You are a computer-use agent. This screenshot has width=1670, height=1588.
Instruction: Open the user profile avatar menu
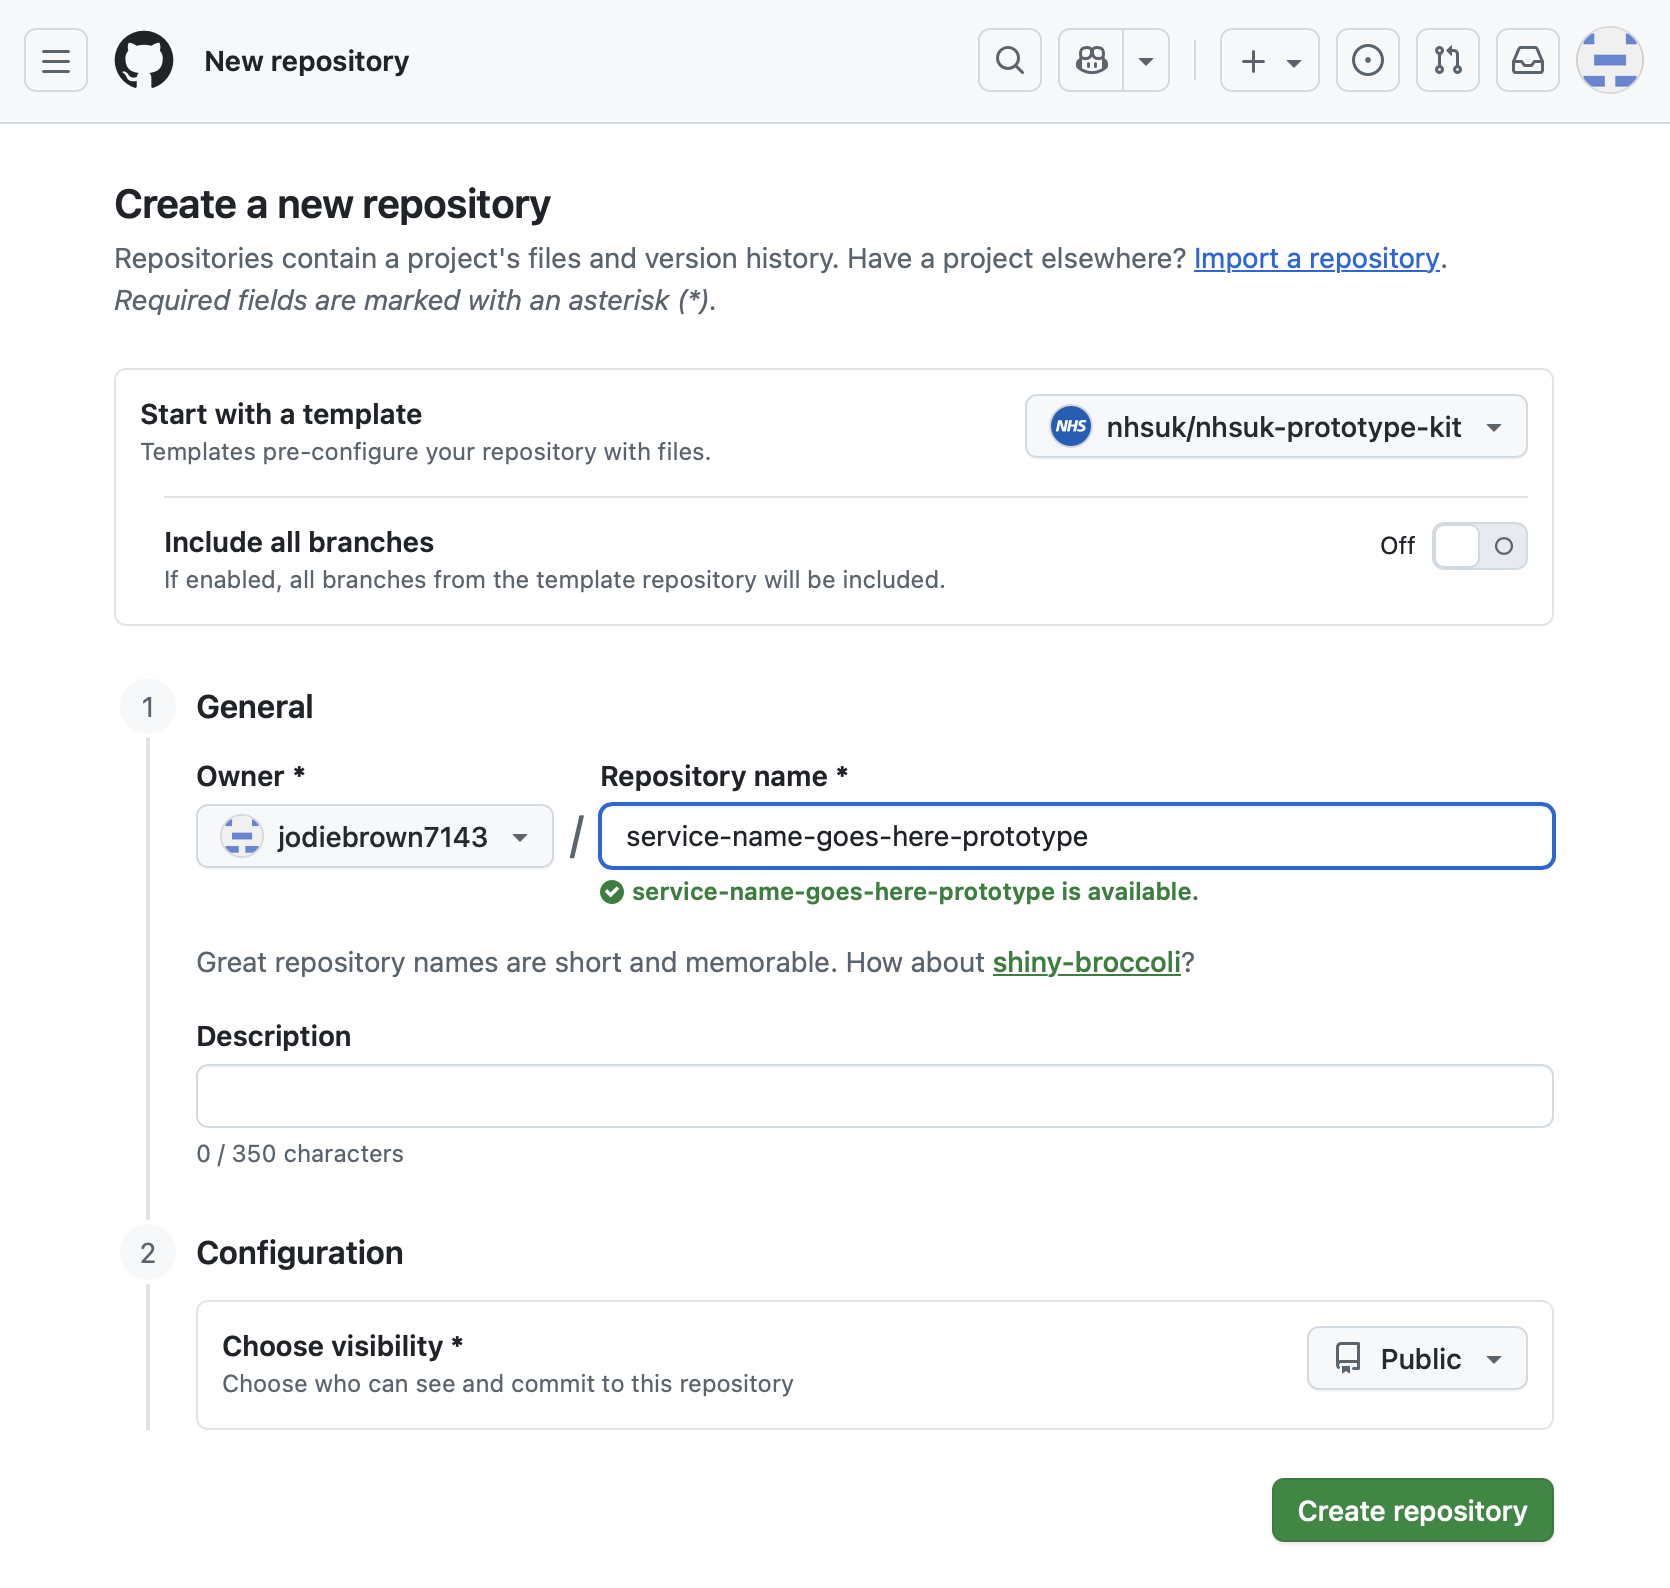pyautogui.click(x=1609, y=61)
